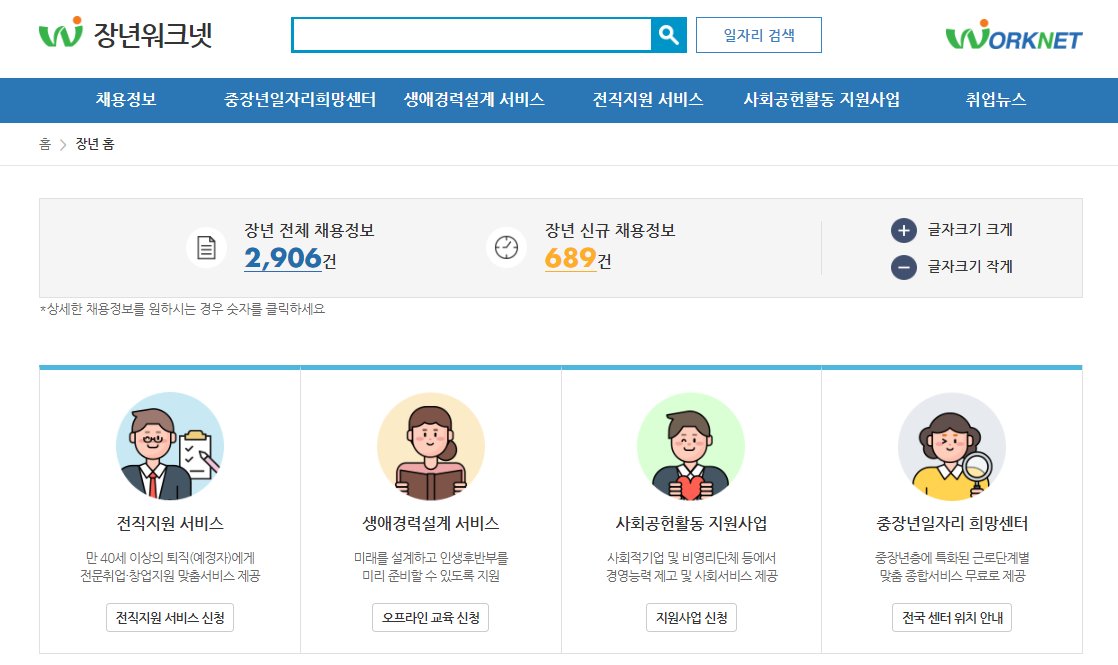Click the 장년워크넷 logo
The width and height of the screenshot is (1118, 665).
[125, 33]
